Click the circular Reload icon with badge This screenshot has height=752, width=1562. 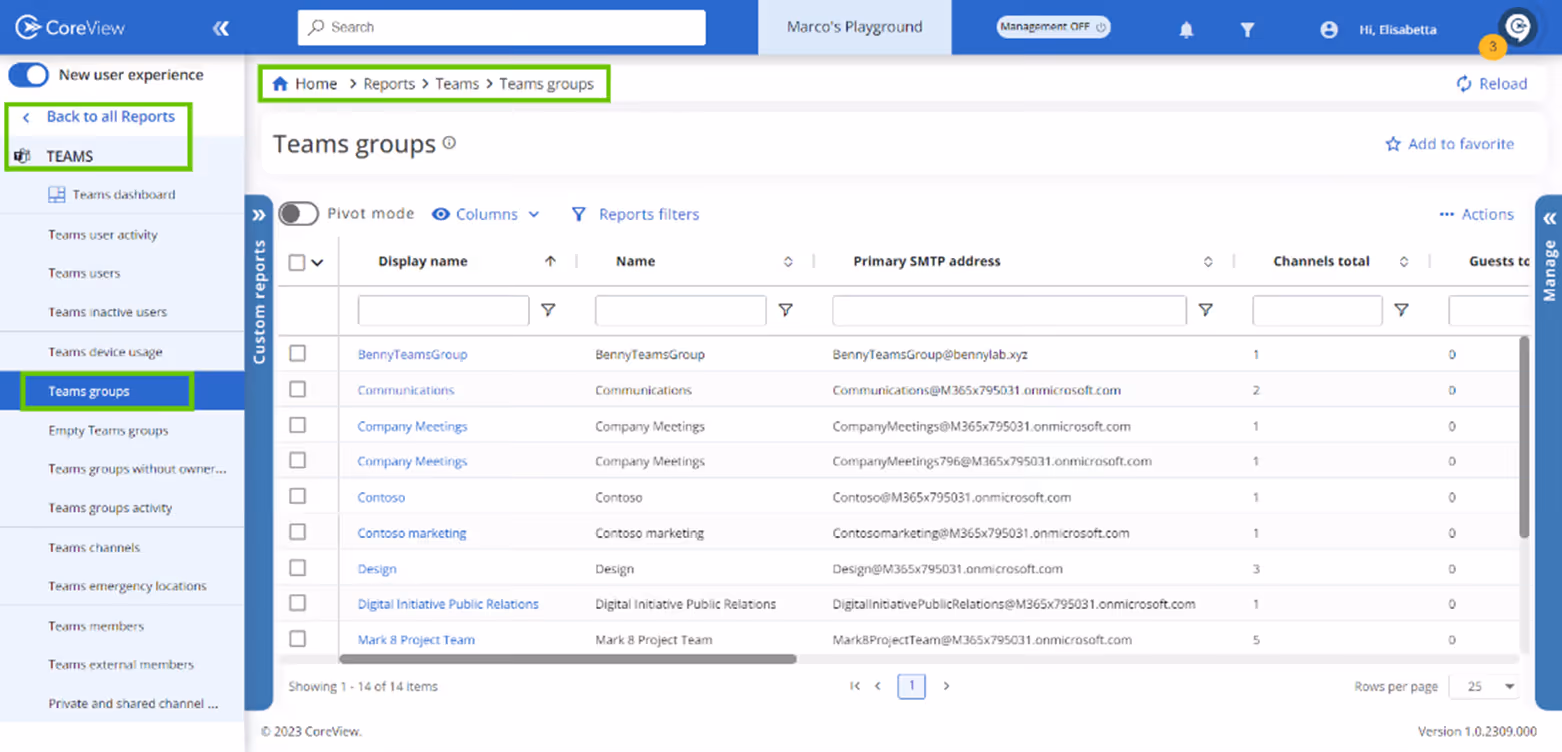coord(1516,27)
